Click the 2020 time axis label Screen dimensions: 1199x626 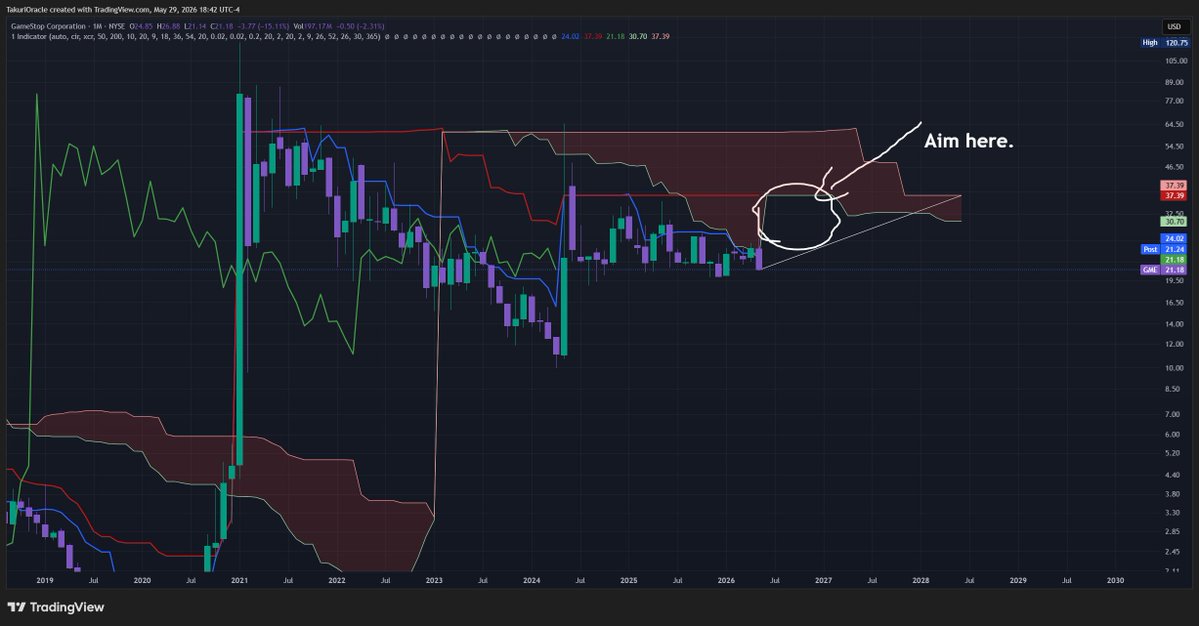coord(142,580)
